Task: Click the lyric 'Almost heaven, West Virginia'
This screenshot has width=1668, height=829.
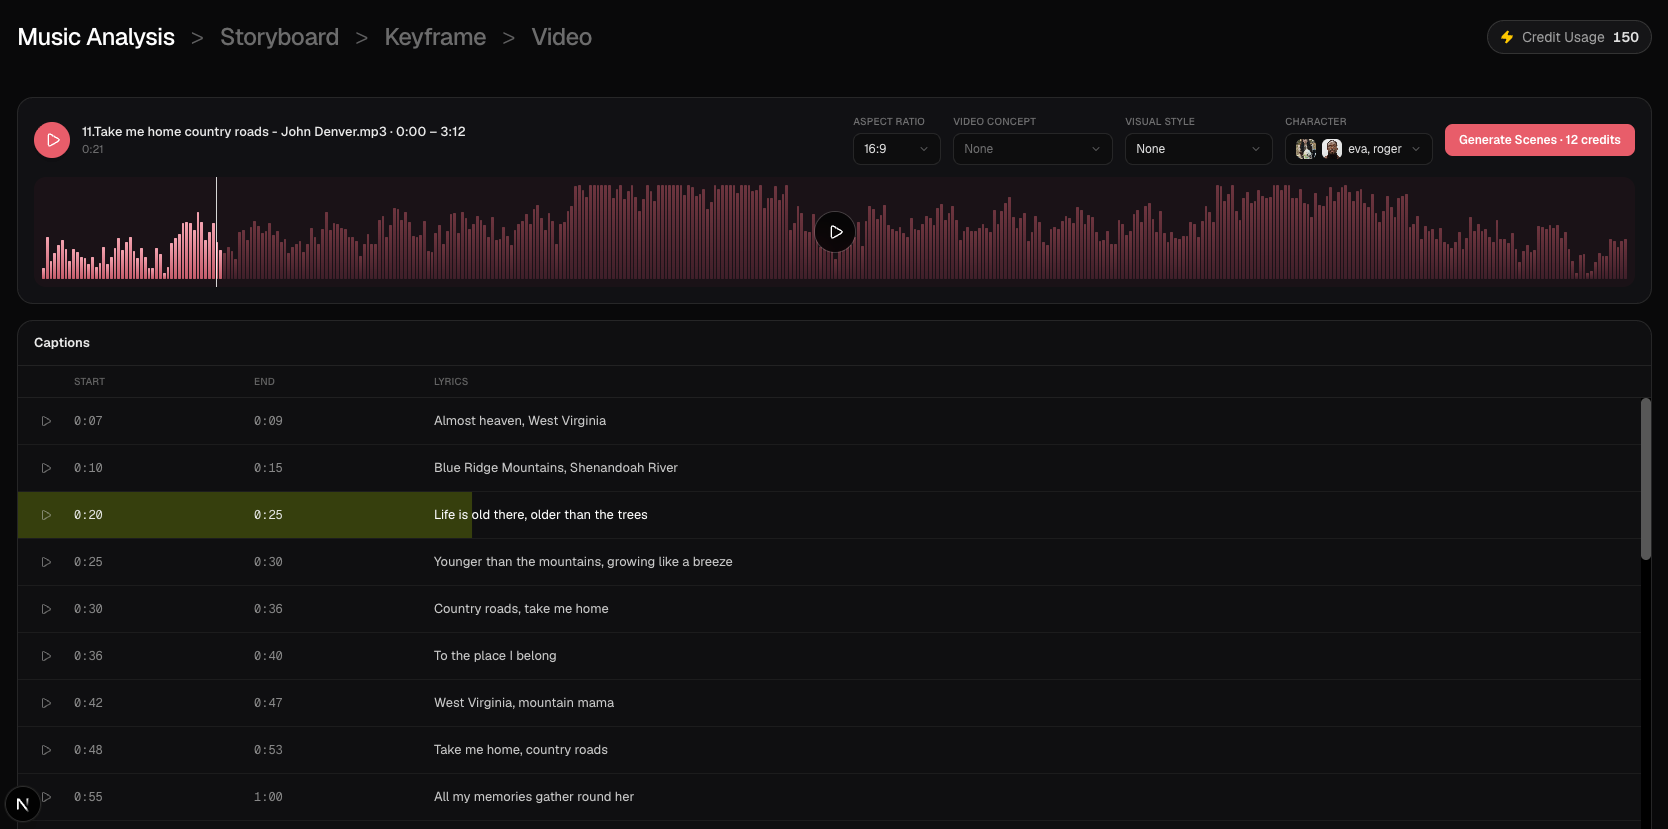Action: tap(520, 421)
